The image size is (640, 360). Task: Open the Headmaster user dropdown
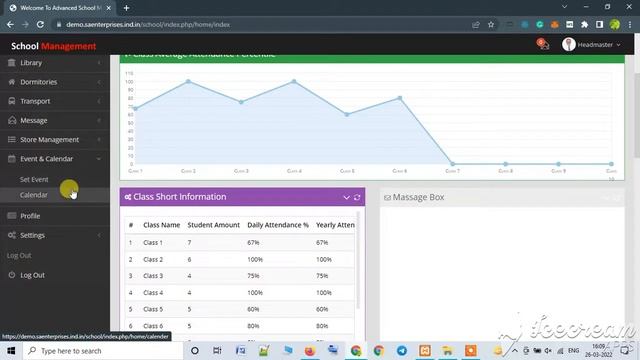coord(591,44)
